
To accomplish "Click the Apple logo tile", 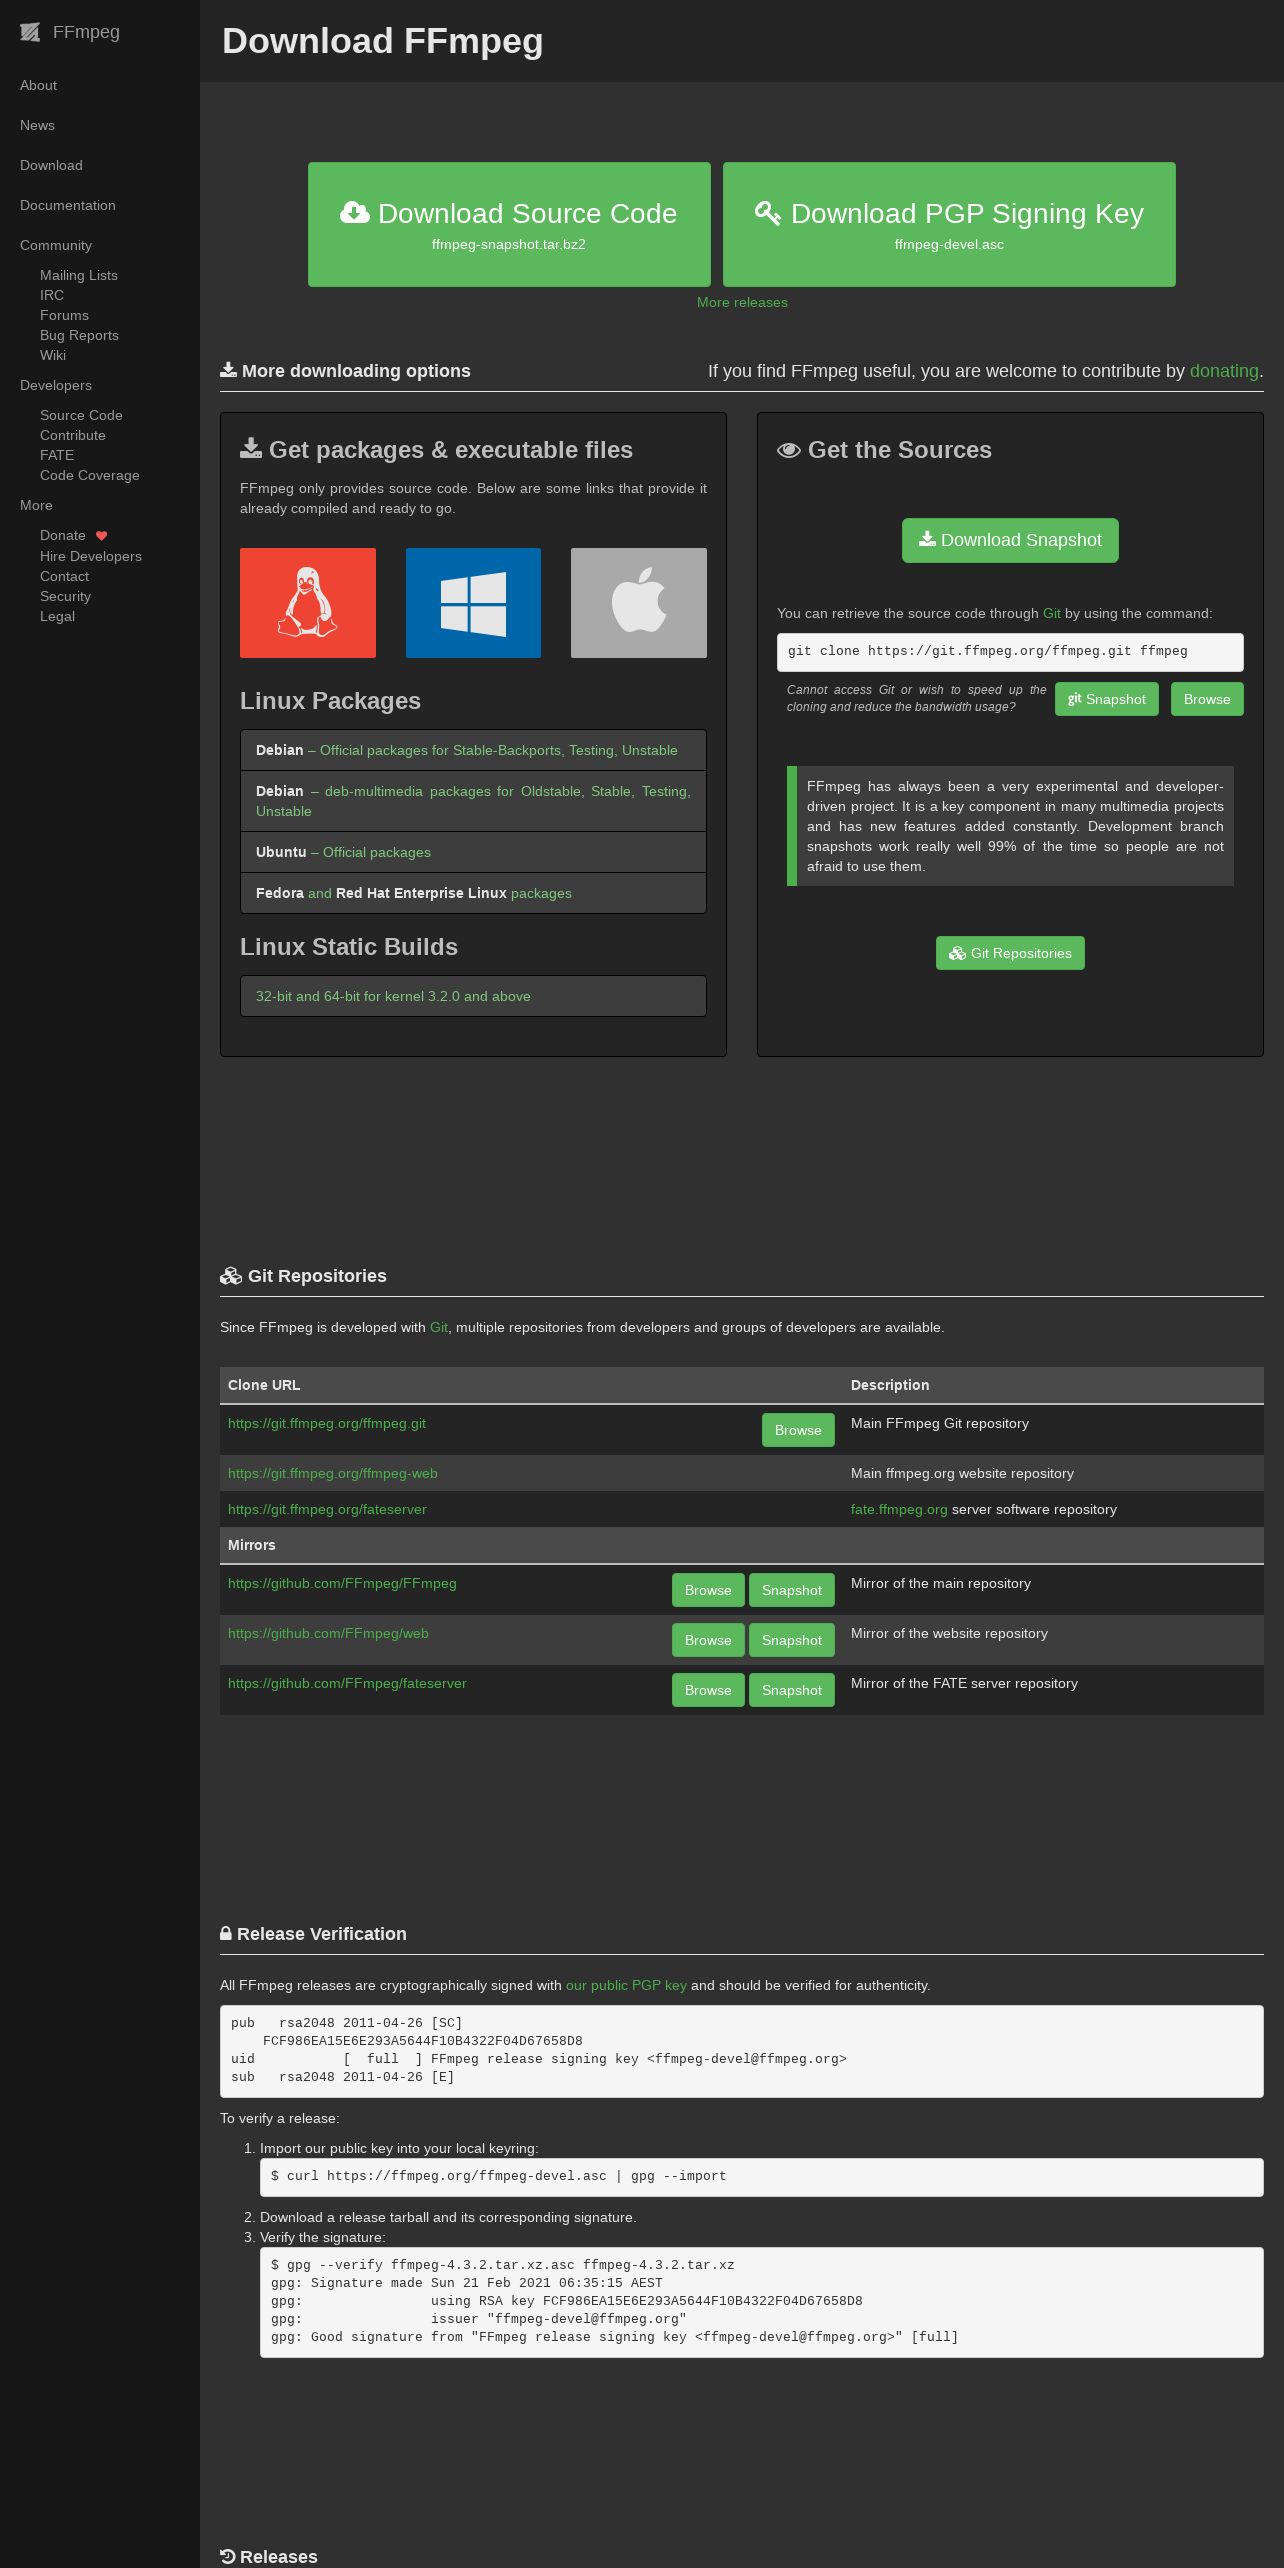I will (639, 603).
